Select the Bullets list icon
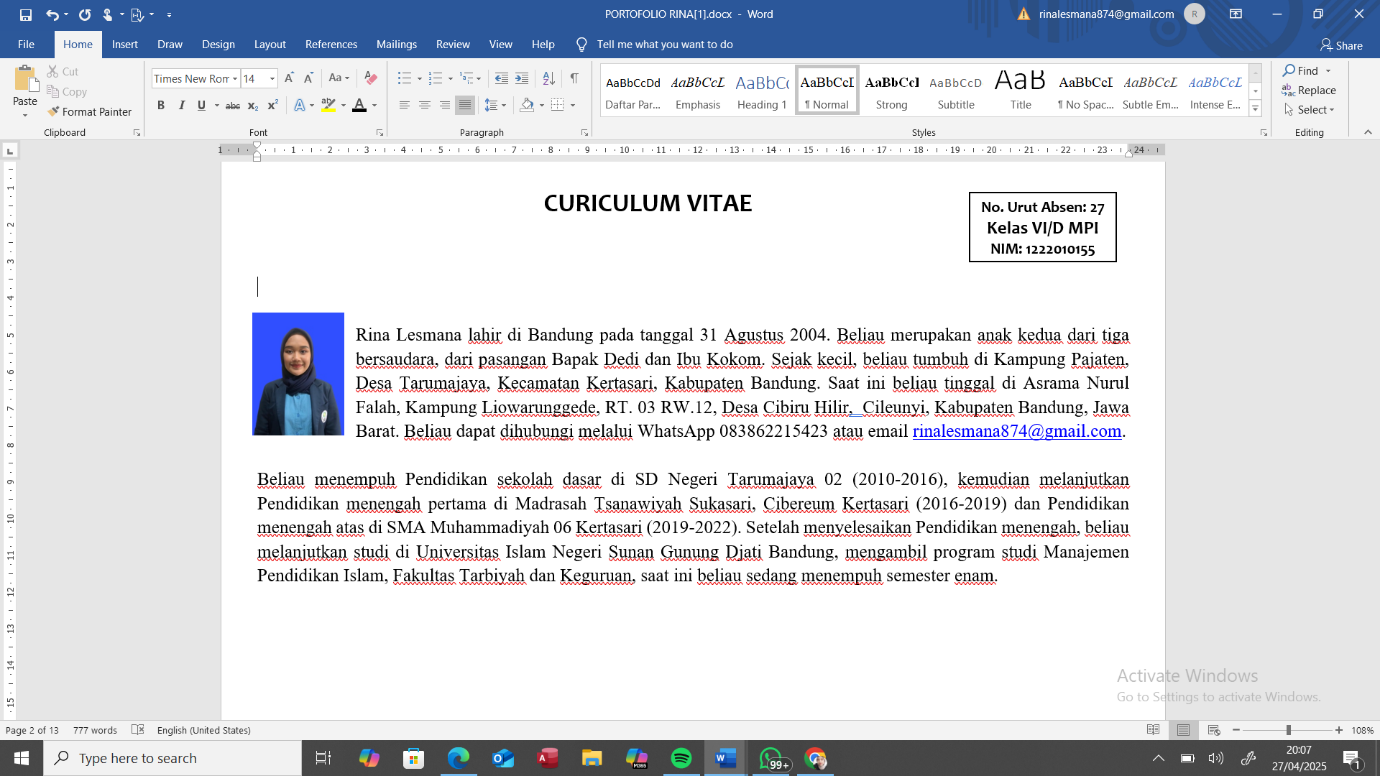 (x=404, y=78)
